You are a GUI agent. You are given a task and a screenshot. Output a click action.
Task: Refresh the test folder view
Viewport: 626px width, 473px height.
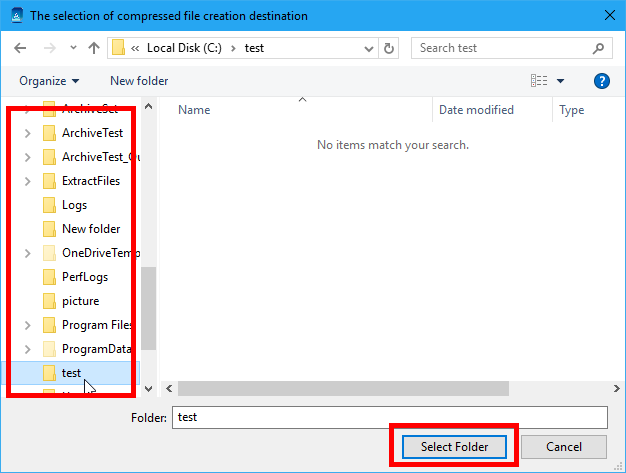point(388,48)
